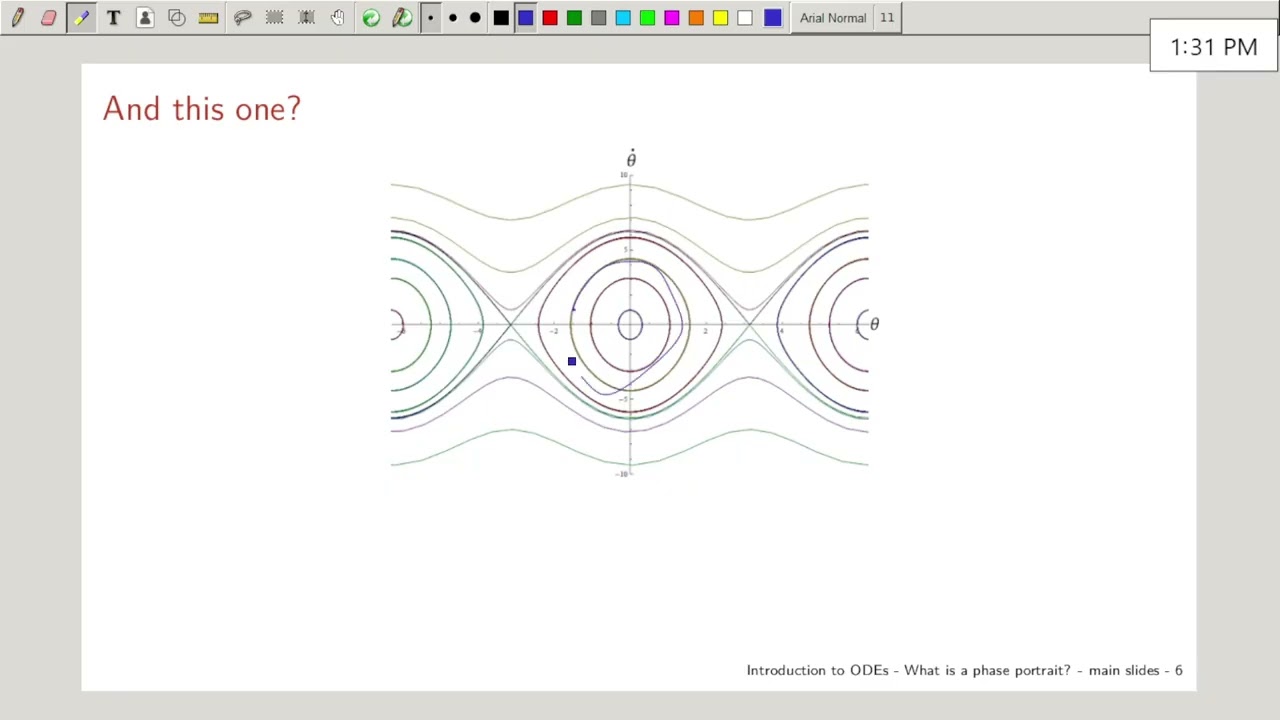This screenshot has width=1280, height=720.
Task: Click the theta-dot vertical axis label
Action: pos(631,158)
